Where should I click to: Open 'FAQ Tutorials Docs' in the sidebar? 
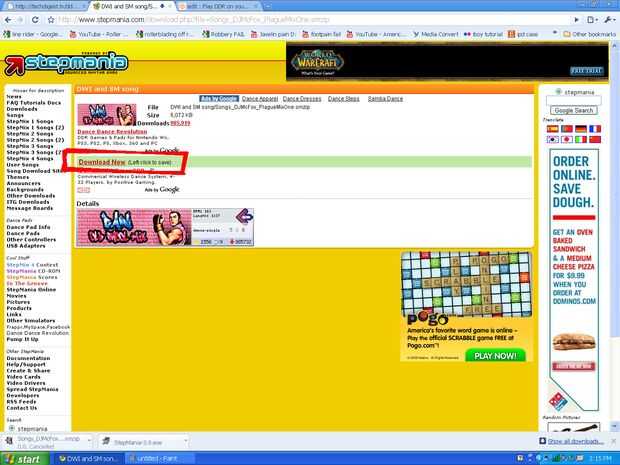[x=34, y=103]
